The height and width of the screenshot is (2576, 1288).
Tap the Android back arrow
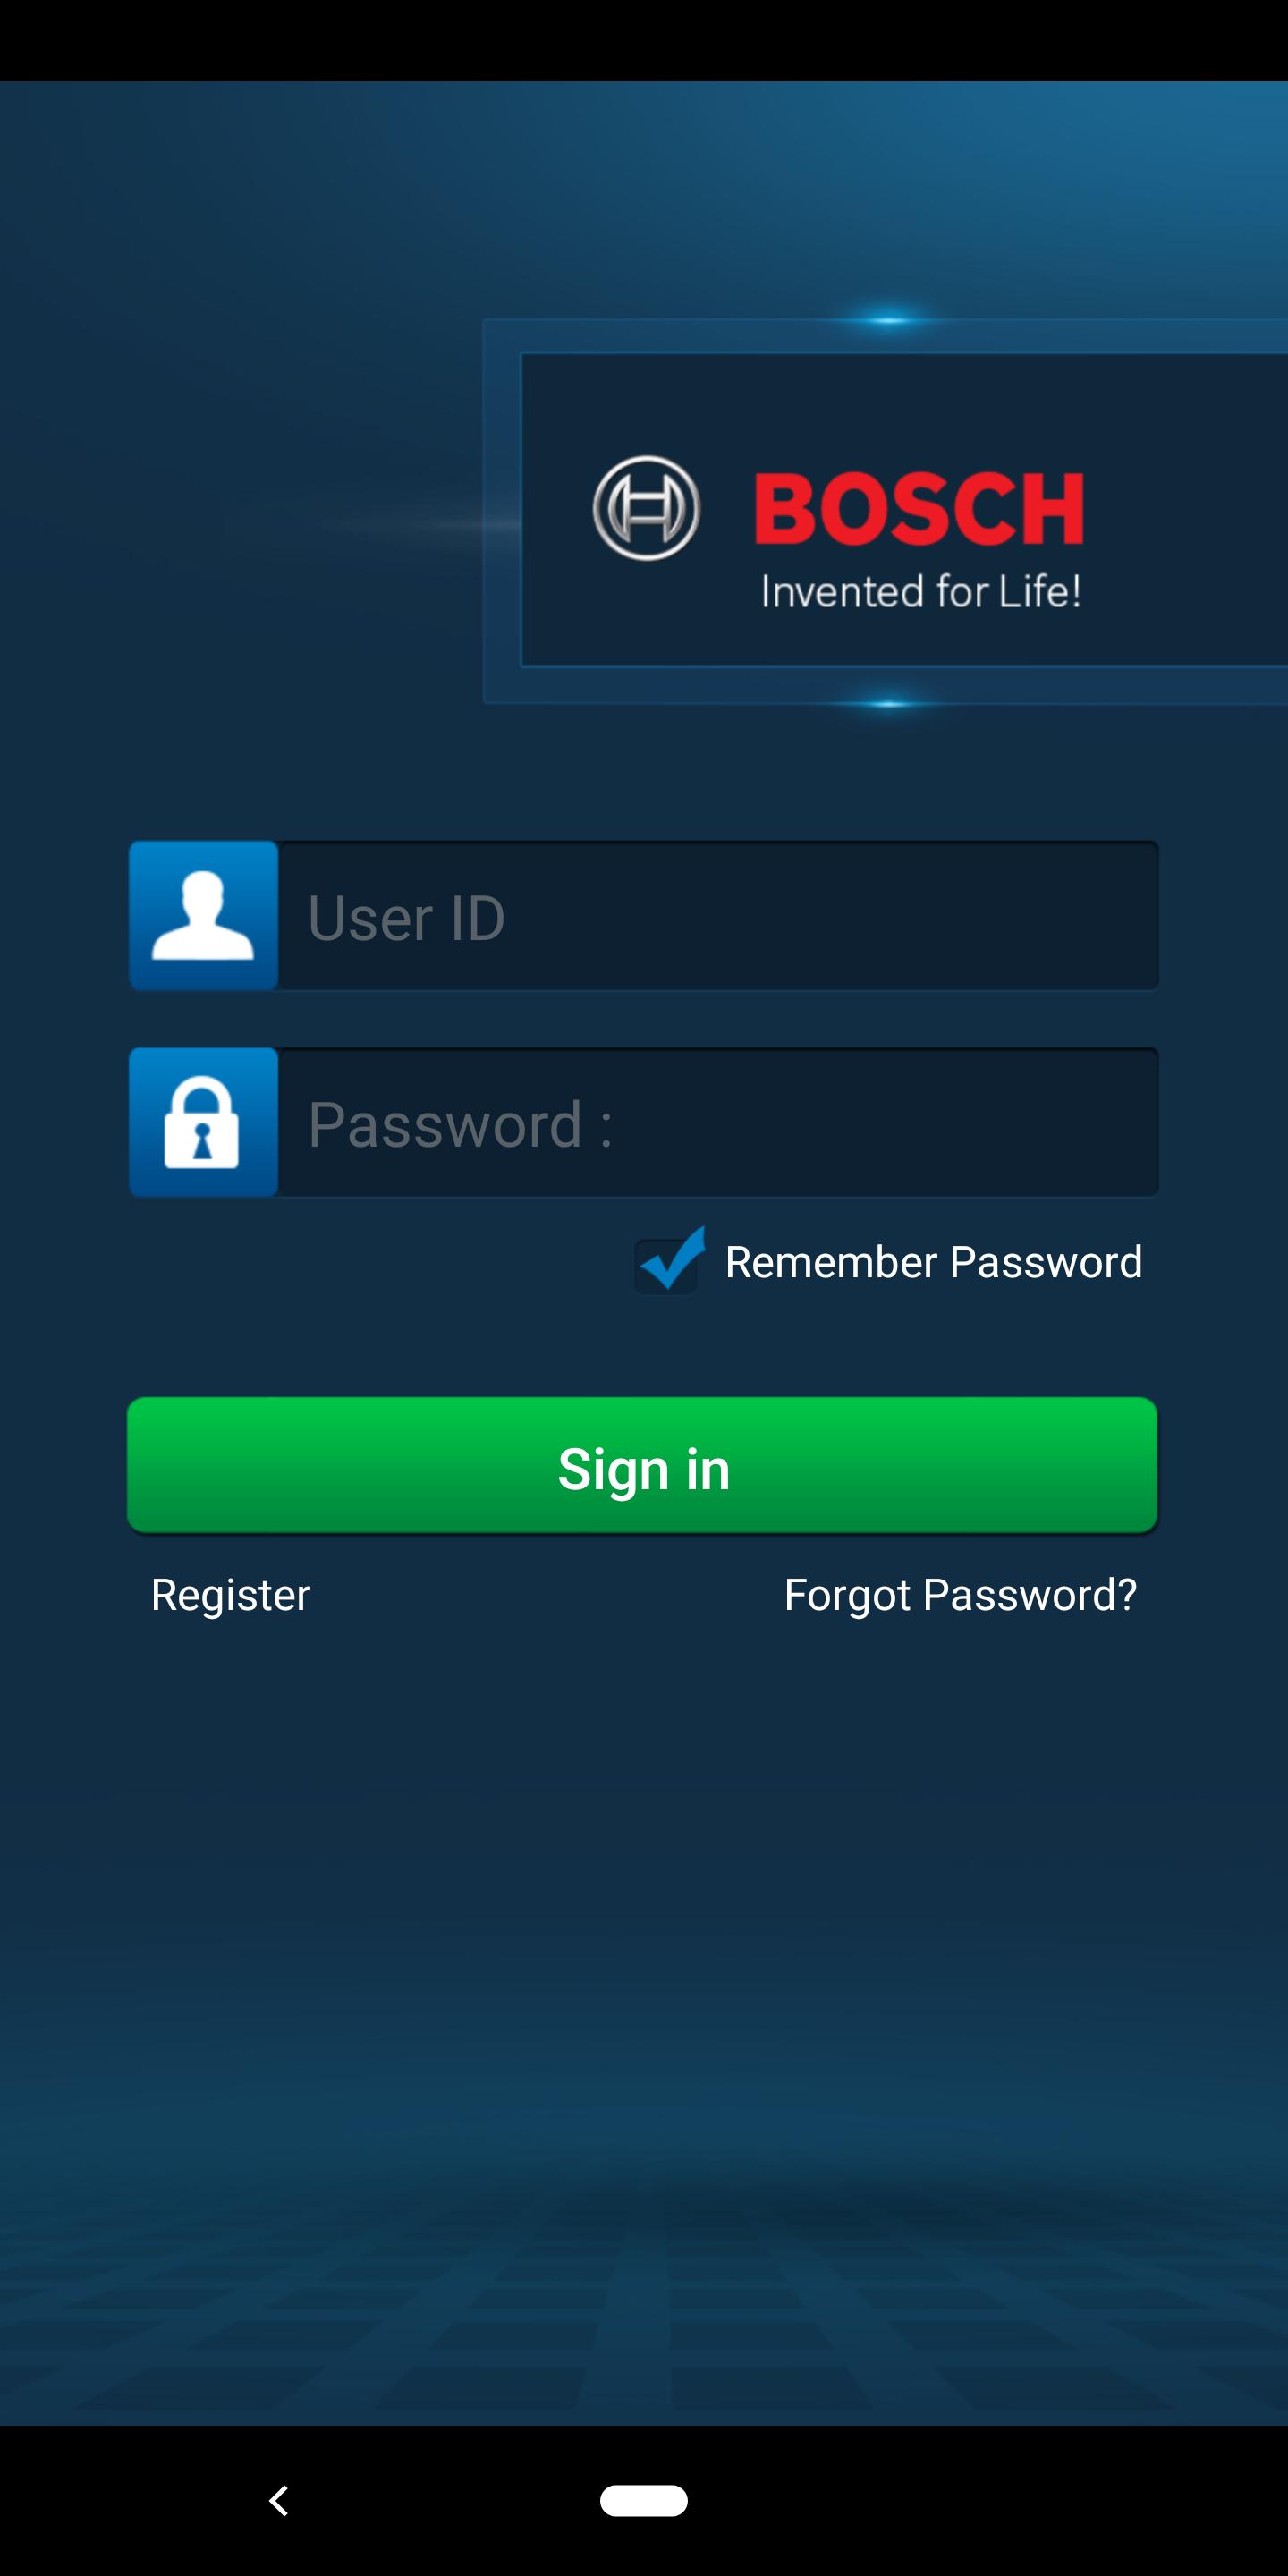pos(279,2500)
